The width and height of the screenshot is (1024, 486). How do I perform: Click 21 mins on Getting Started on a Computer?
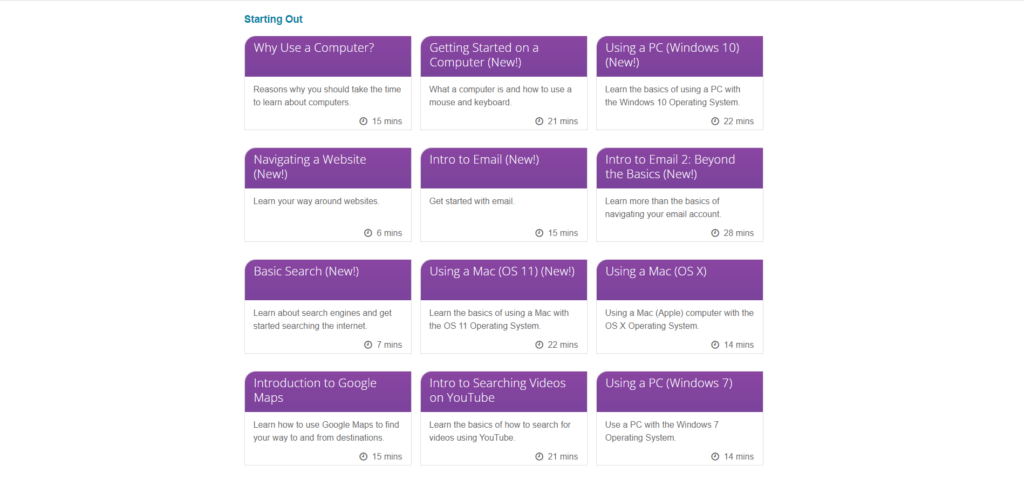[x=563, y=122]
